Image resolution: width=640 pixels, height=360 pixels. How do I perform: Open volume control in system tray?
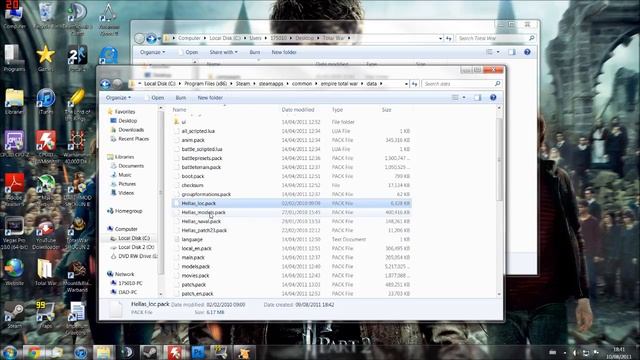pos(574,353)
